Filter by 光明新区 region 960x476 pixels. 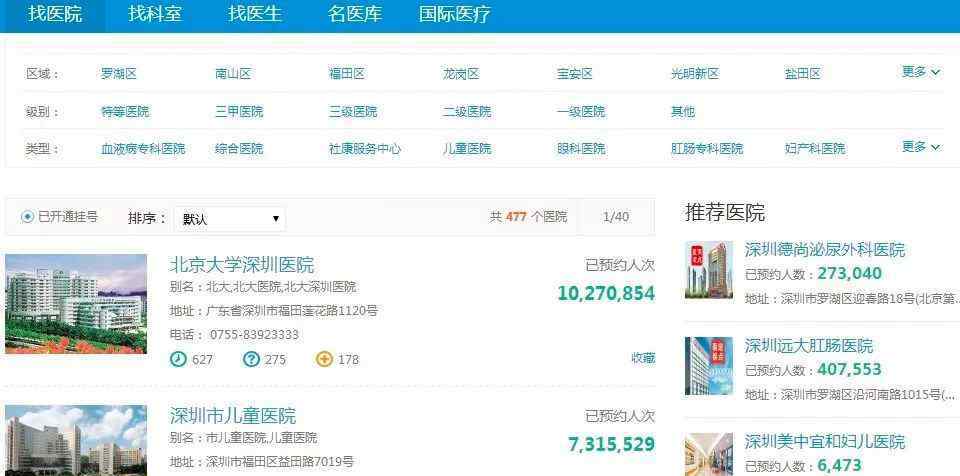coord(695,74)
